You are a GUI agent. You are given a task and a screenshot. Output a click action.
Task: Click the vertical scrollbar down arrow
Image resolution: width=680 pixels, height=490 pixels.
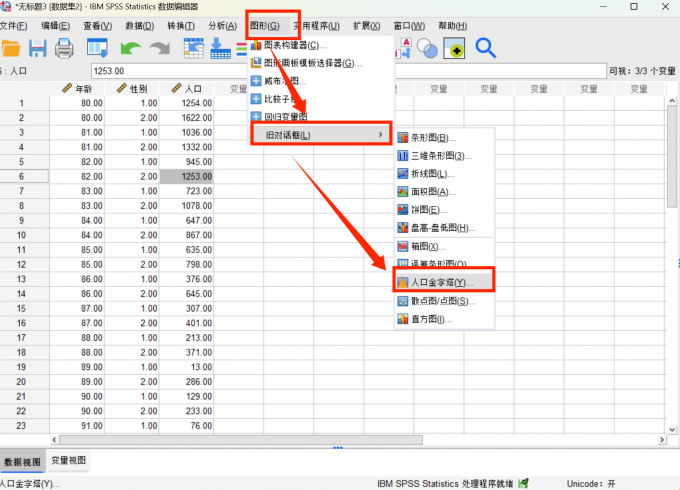click(672, 429)
